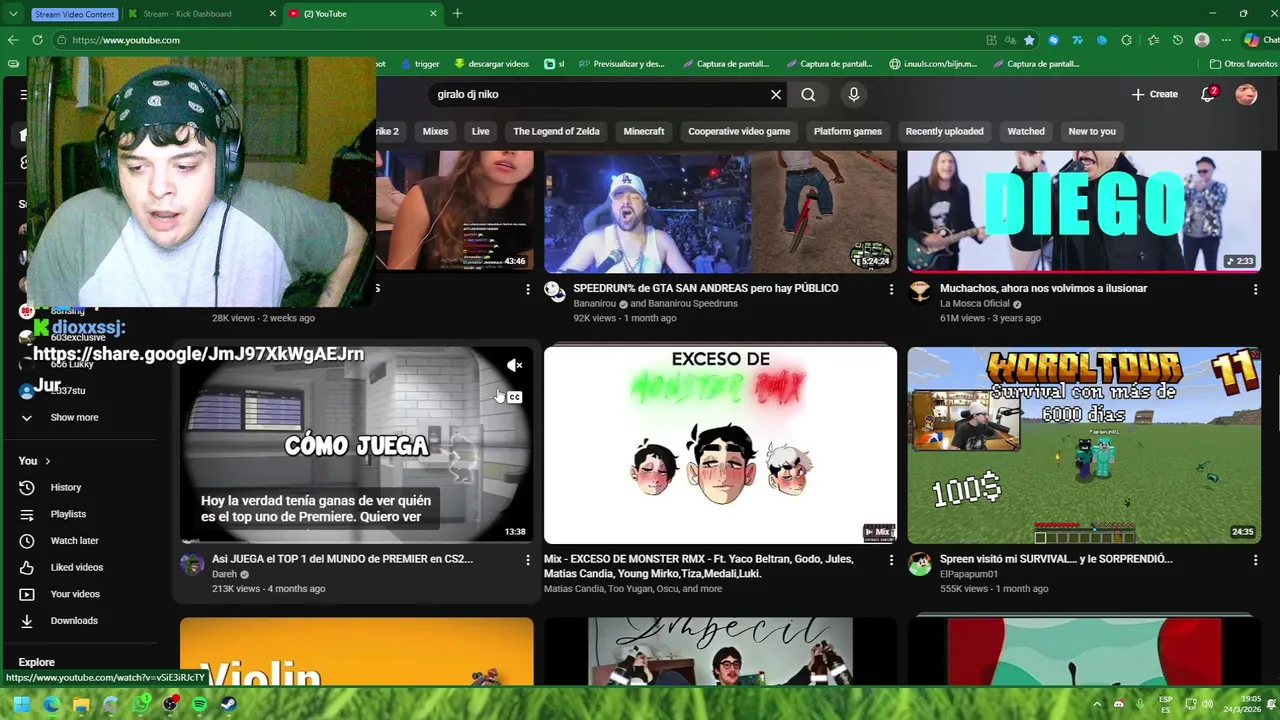The height and width of the screenshot is (720, 1280).
Task: Select The Legend of Zelda chip
Action: (556, 131)
